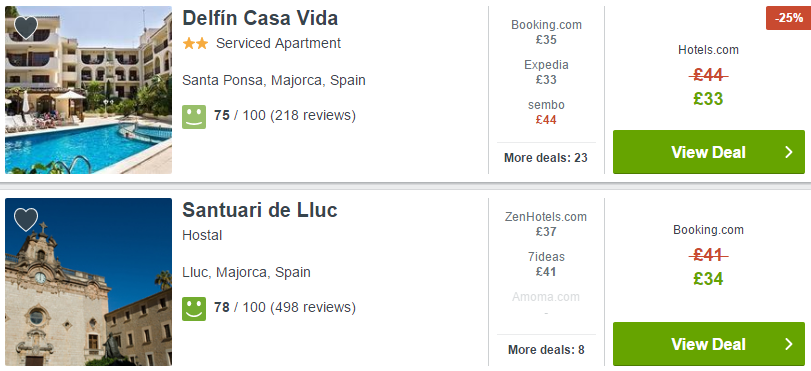Open the Santuari de Lluc hotel title
811x371 pixels.
(x=260, y=210)
